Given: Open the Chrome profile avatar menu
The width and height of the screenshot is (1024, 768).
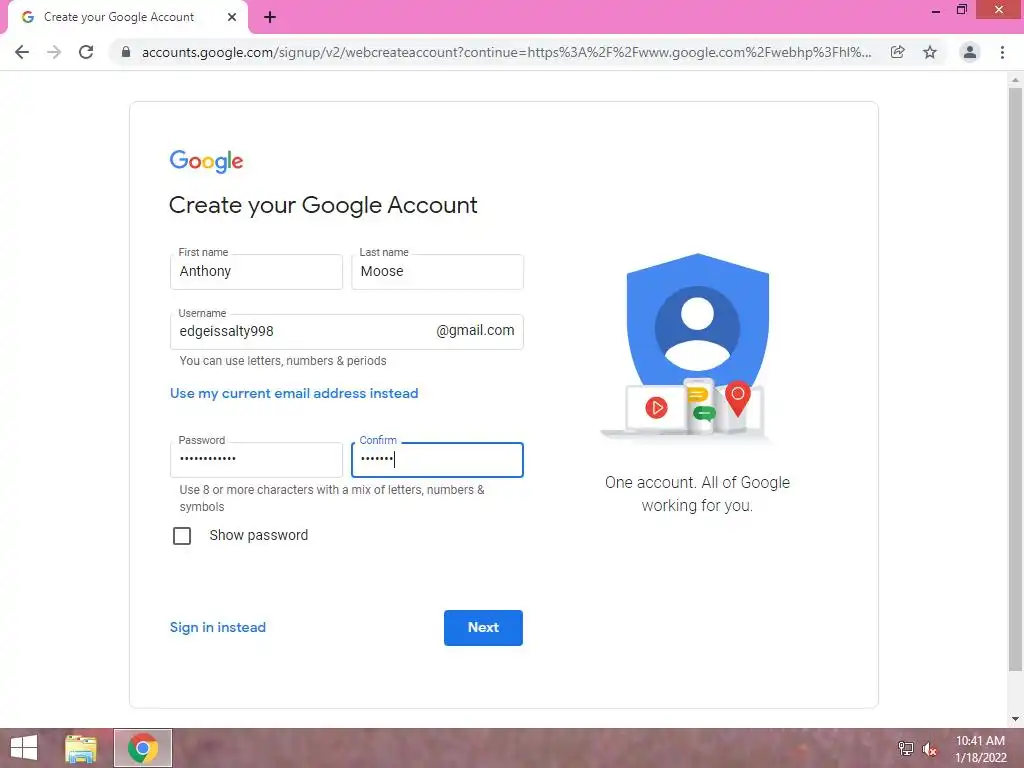Looking at the screenshot, I should coord(970,52).
